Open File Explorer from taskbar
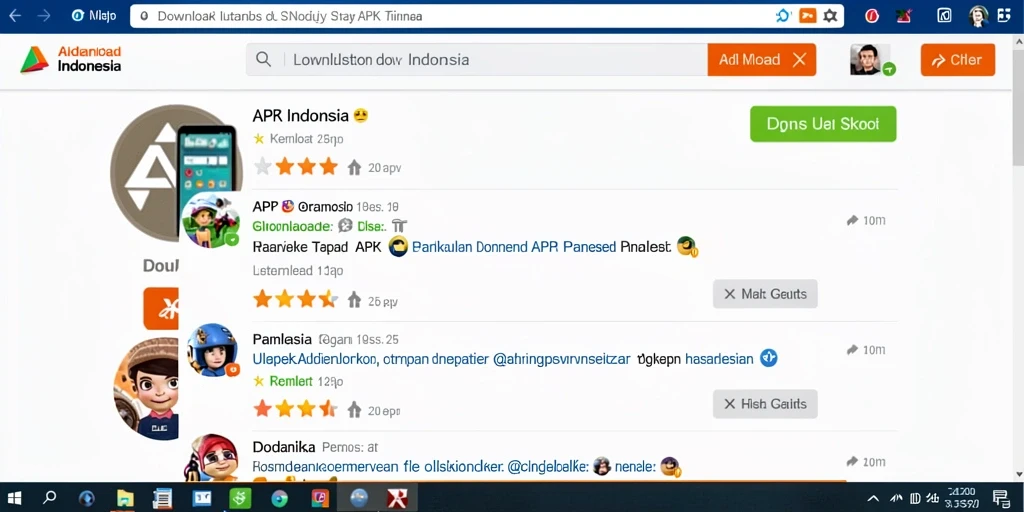Viewport: 1024px width, 512px height. click(125, 498)
